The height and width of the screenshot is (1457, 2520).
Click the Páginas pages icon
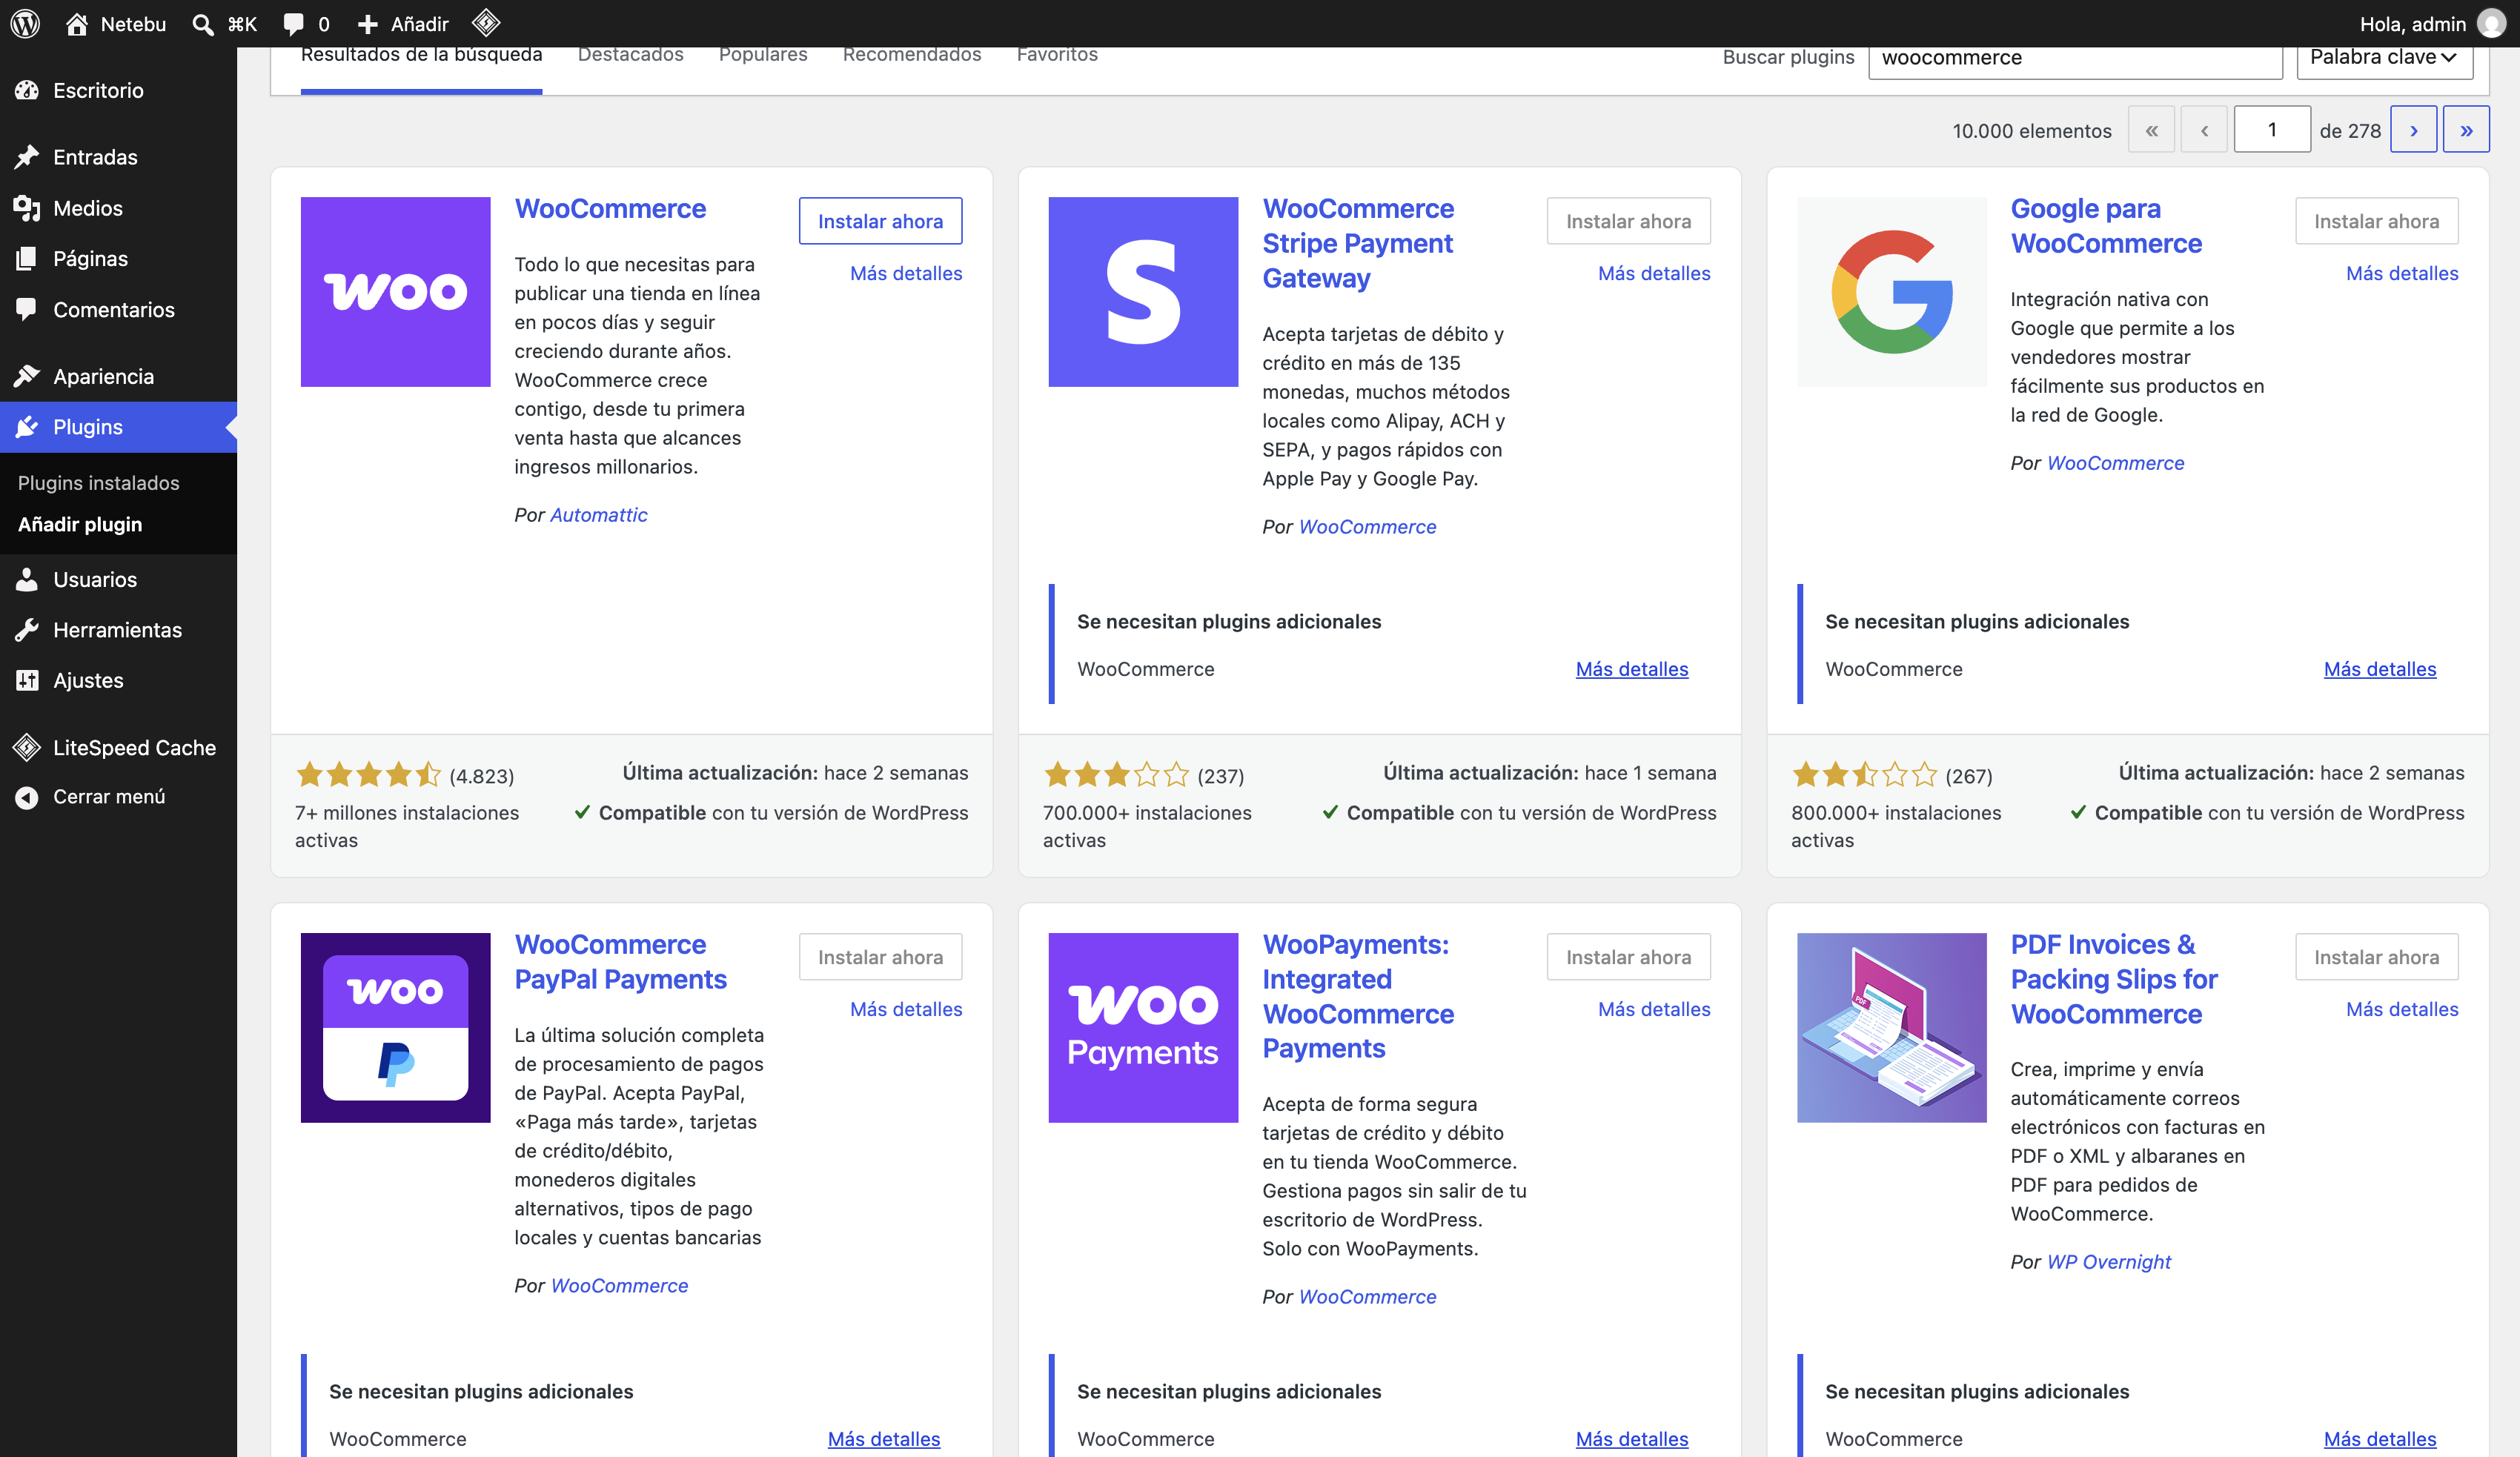point(27,258)
